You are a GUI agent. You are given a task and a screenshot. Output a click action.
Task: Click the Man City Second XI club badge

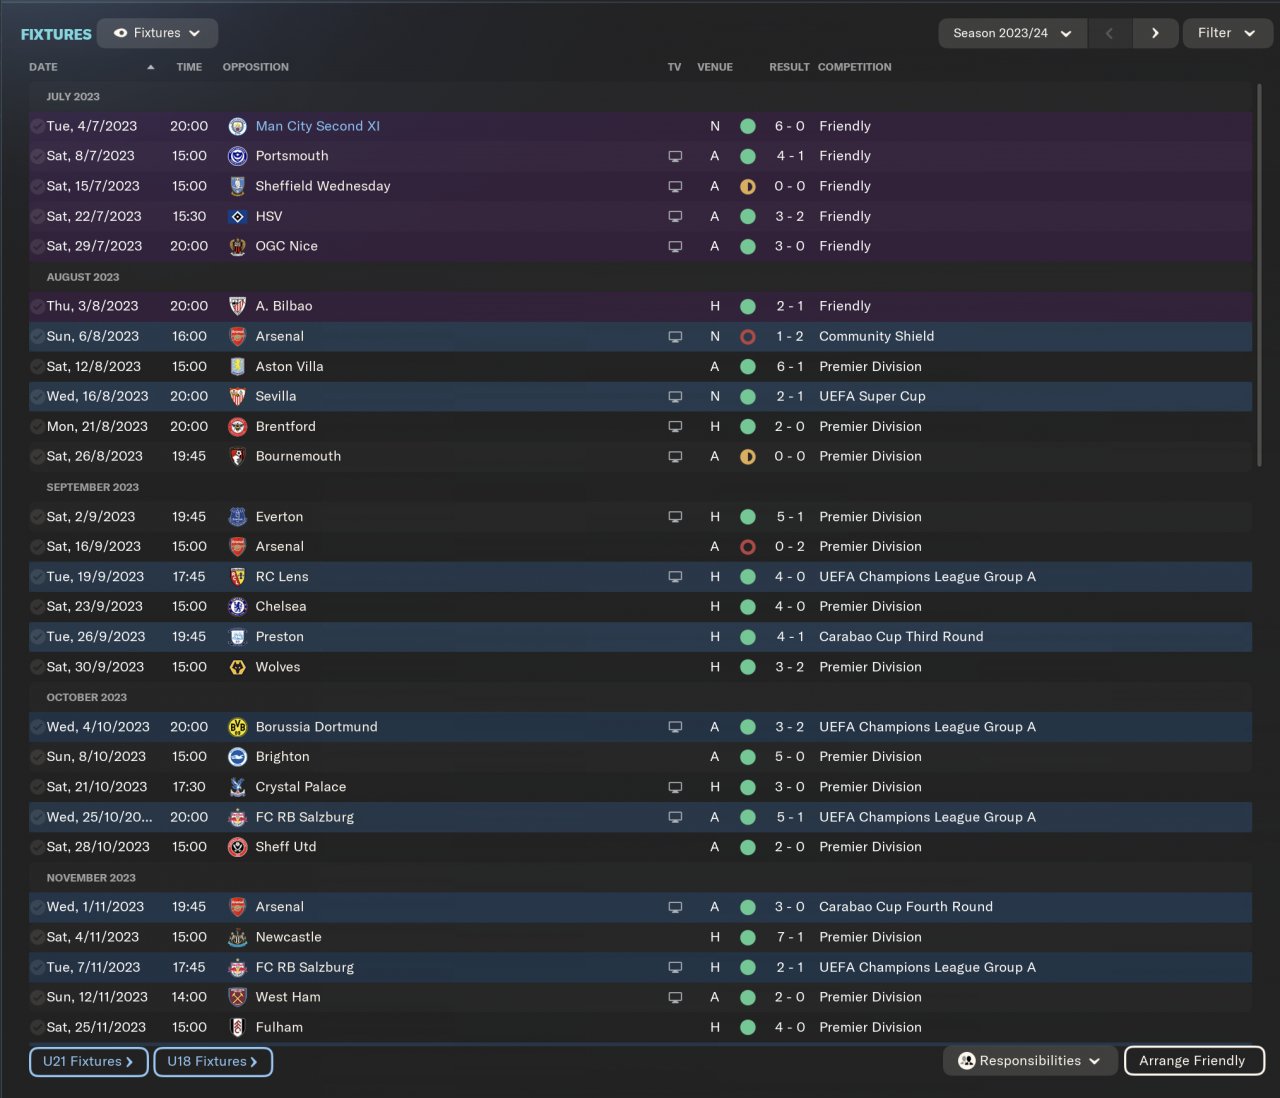point(237,126)
